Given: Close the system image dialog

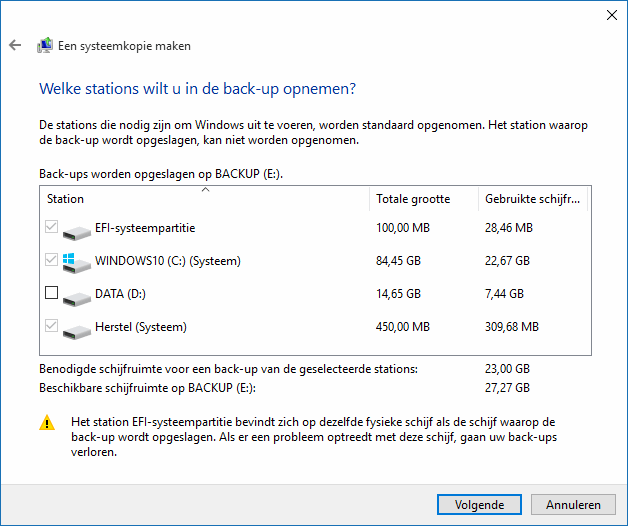Looking at the screenshot, I should [x=612, y=15].
